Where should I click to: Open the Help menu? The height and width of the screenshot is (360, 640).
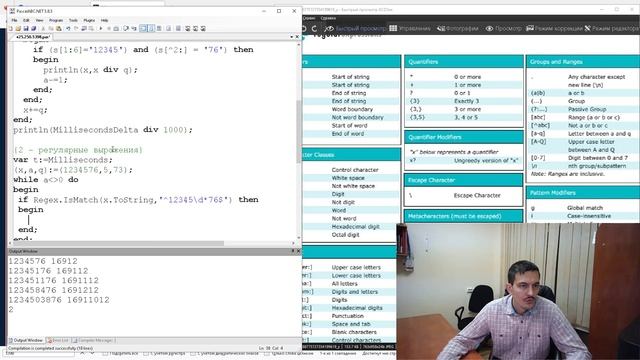pos(104,20)
